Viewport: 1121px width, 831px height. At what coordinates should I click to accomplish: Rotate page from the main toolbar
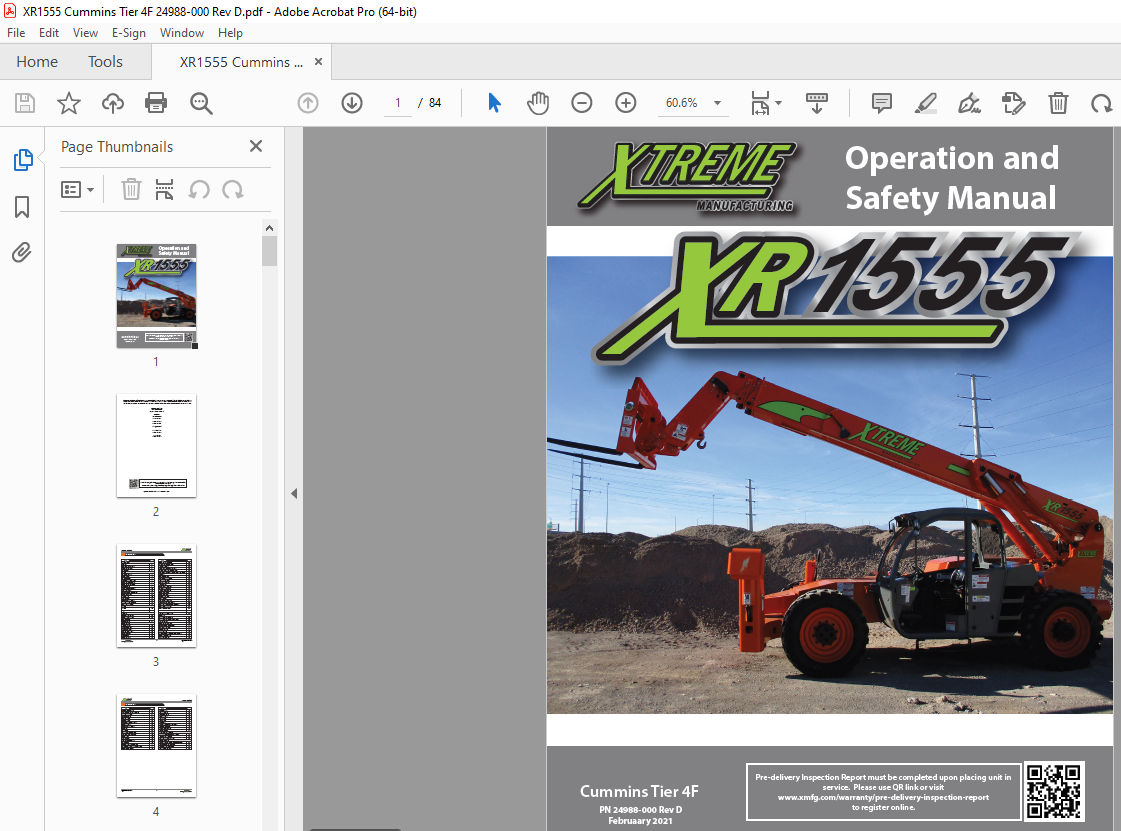tap(1101, 104)
